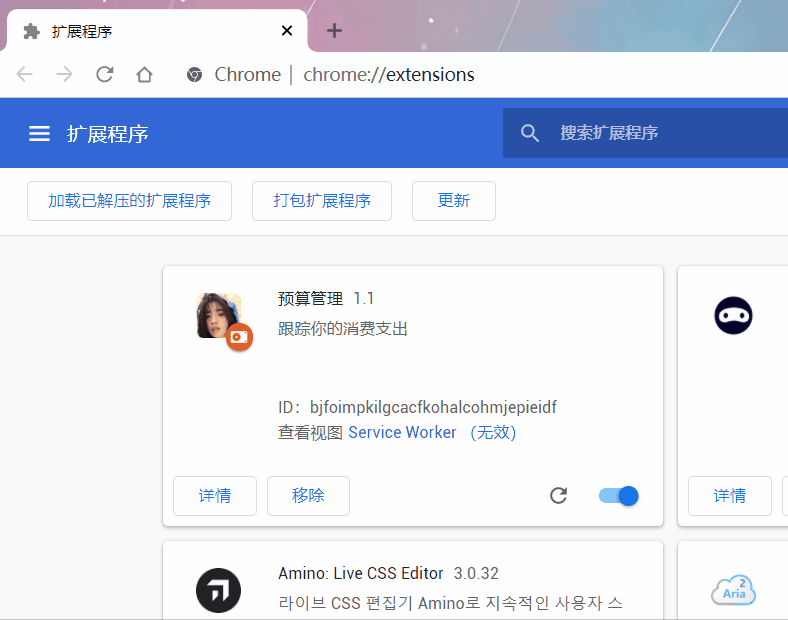Screen dimensions: 788x620
Task: Open the home page icon
Action: click(144, 74)
